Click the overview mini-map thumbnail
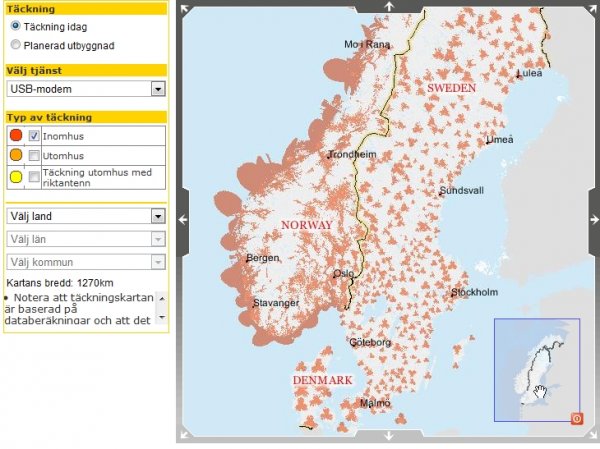 (x=536, y=371)
